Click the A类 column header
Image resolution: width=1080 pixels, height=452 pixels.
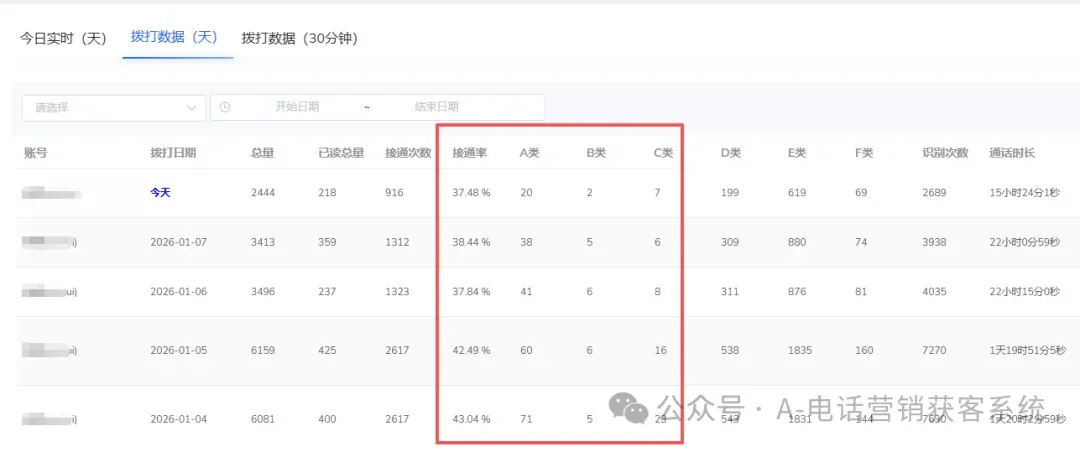point(529,153)
